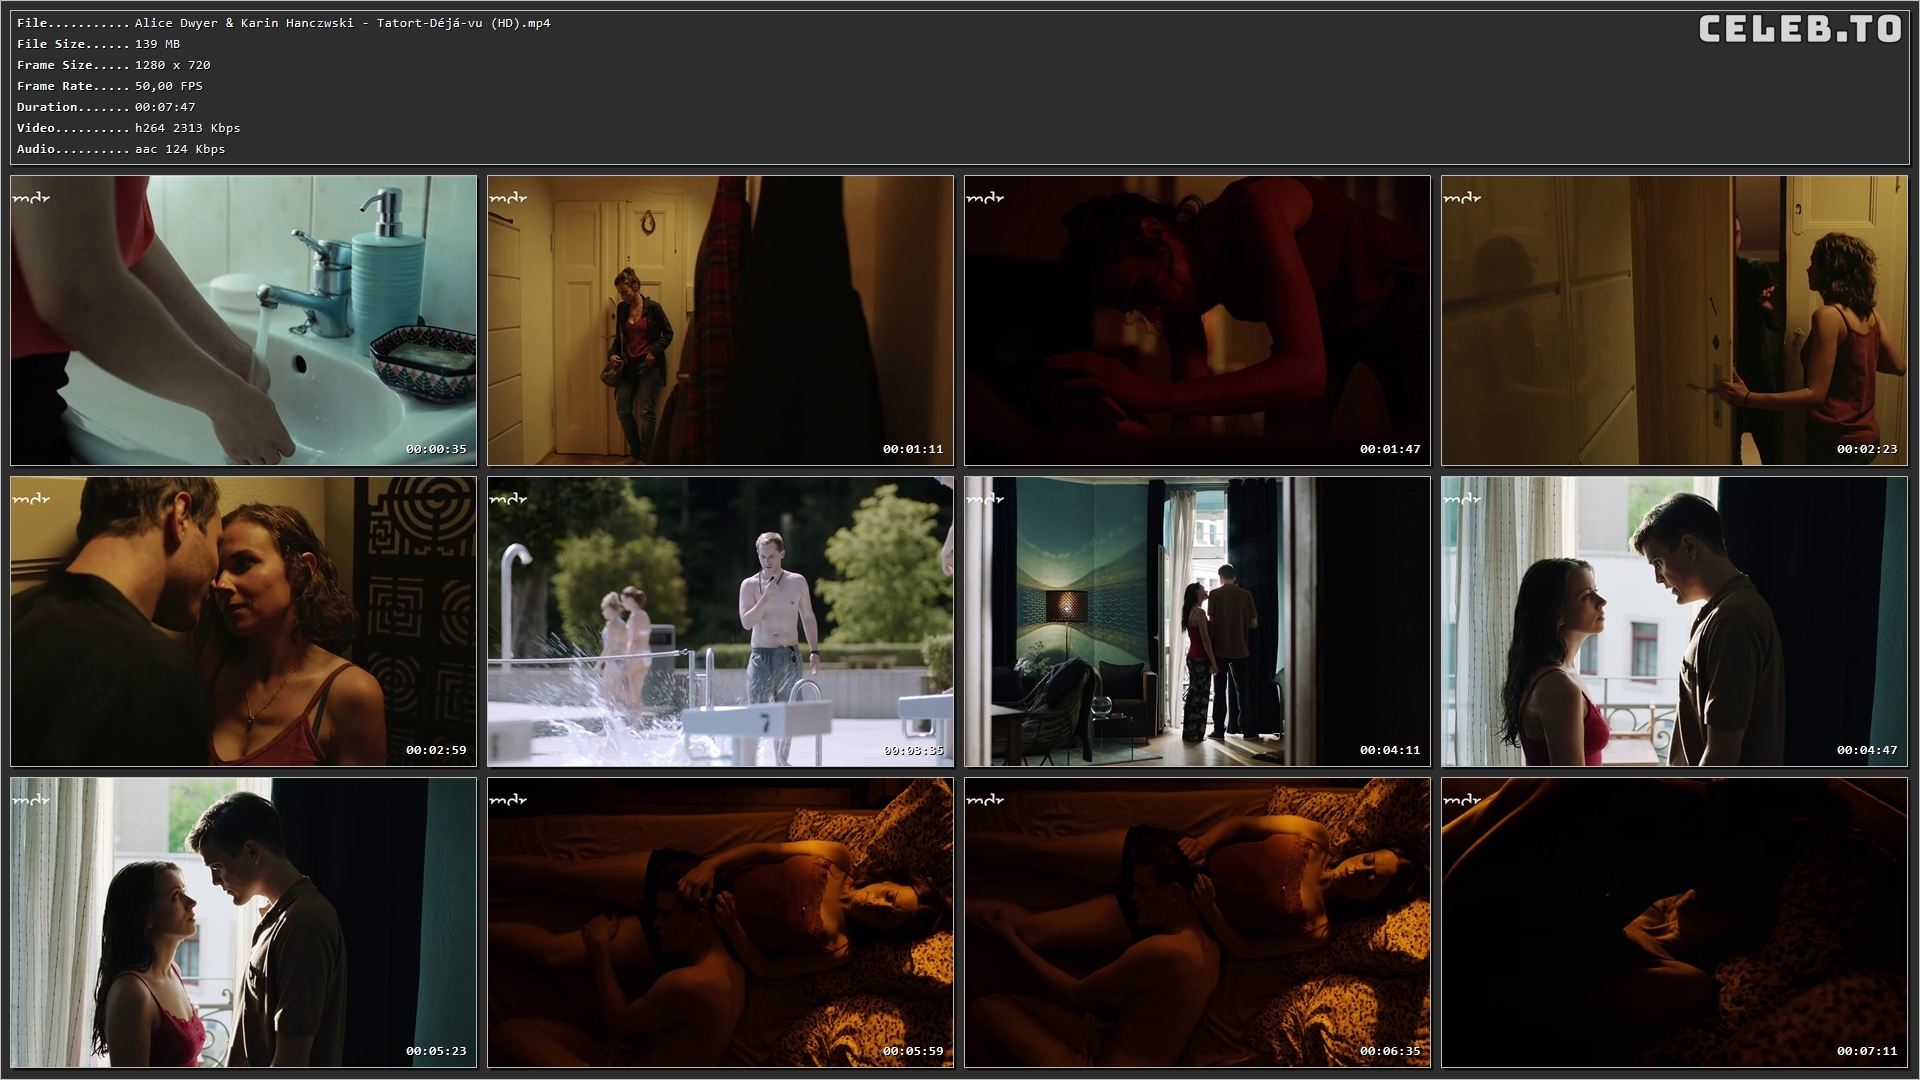Select the thumbnail timestamped 00:01:11

(720, 320)
